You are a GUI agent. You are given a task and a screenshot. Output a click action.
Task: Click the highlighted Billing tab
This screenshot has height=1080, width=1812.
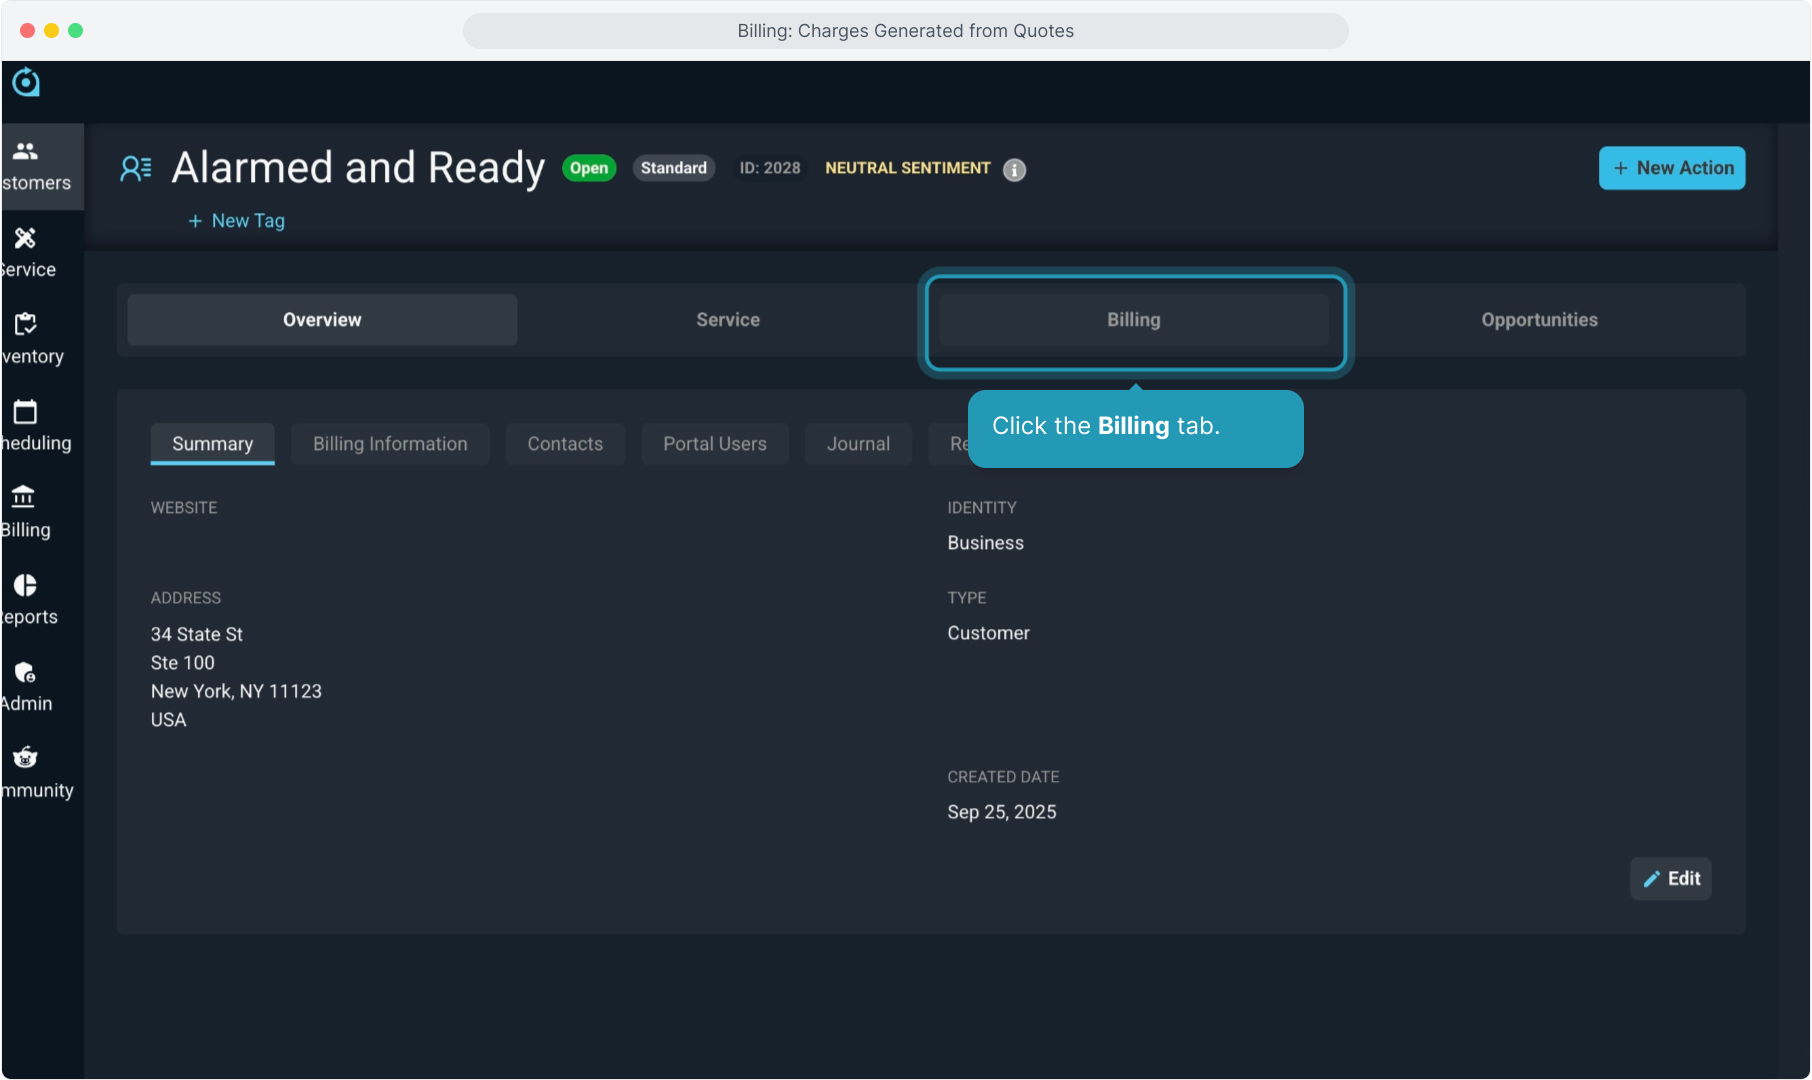coord(1134,320)
